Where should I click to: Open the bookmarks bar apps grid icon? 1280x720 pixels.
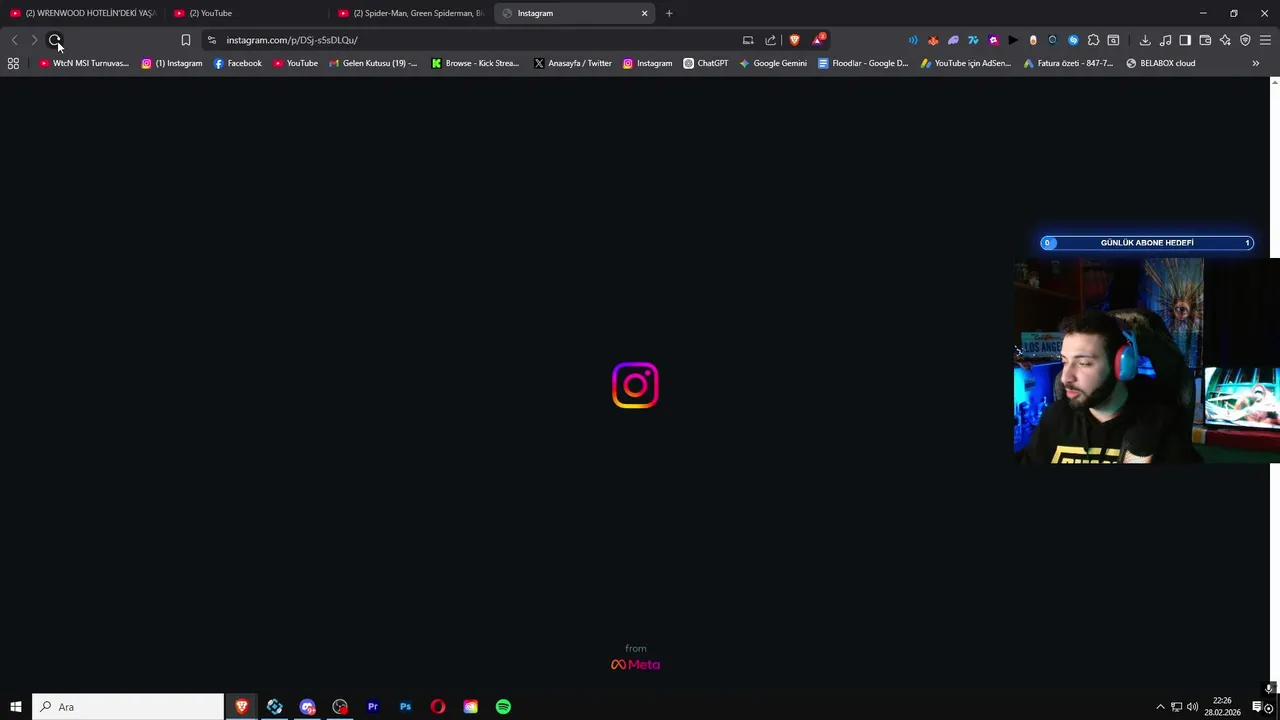click(13, 63)
